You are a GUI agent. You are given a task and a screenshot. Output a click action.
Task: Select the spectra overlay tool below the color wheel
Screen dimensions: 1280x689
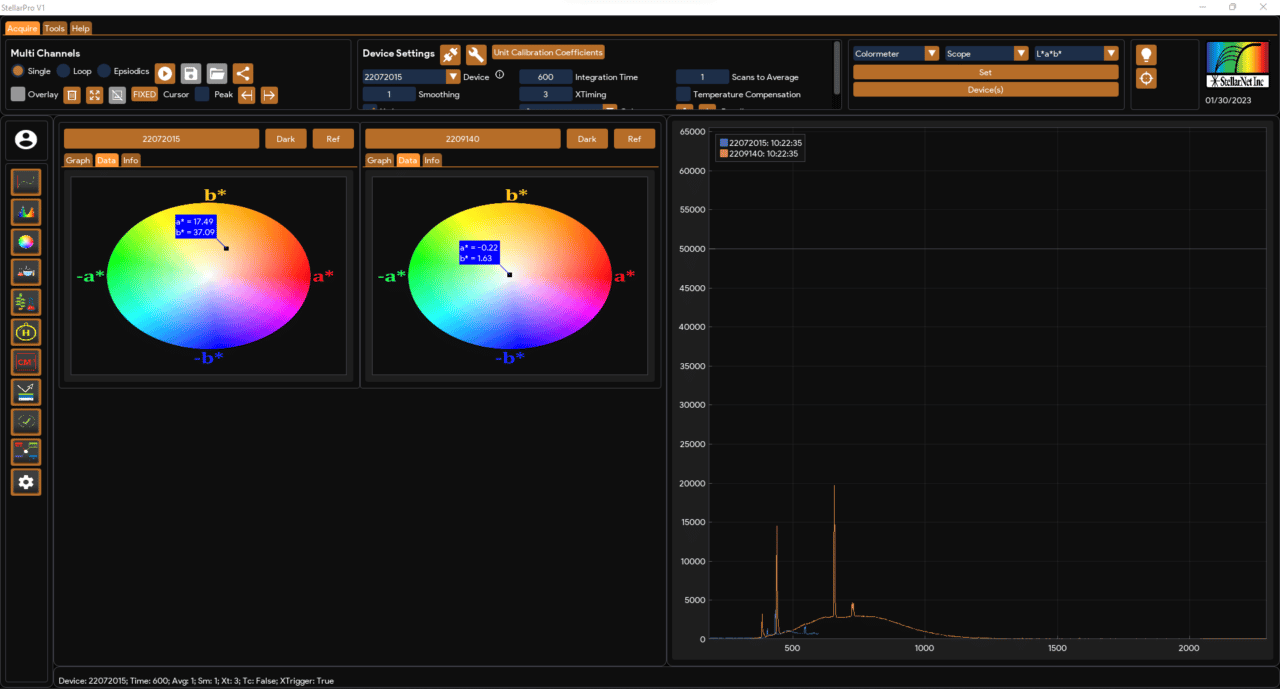(x=25, y=271)
